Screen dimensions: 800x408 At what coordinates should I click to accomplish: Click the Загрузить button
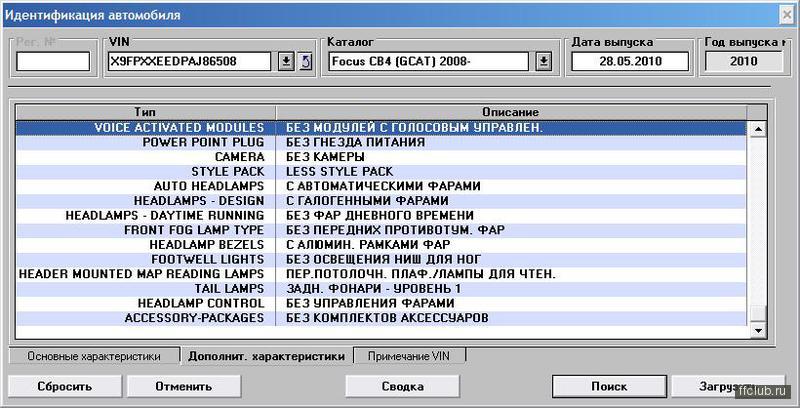point(728,387)
